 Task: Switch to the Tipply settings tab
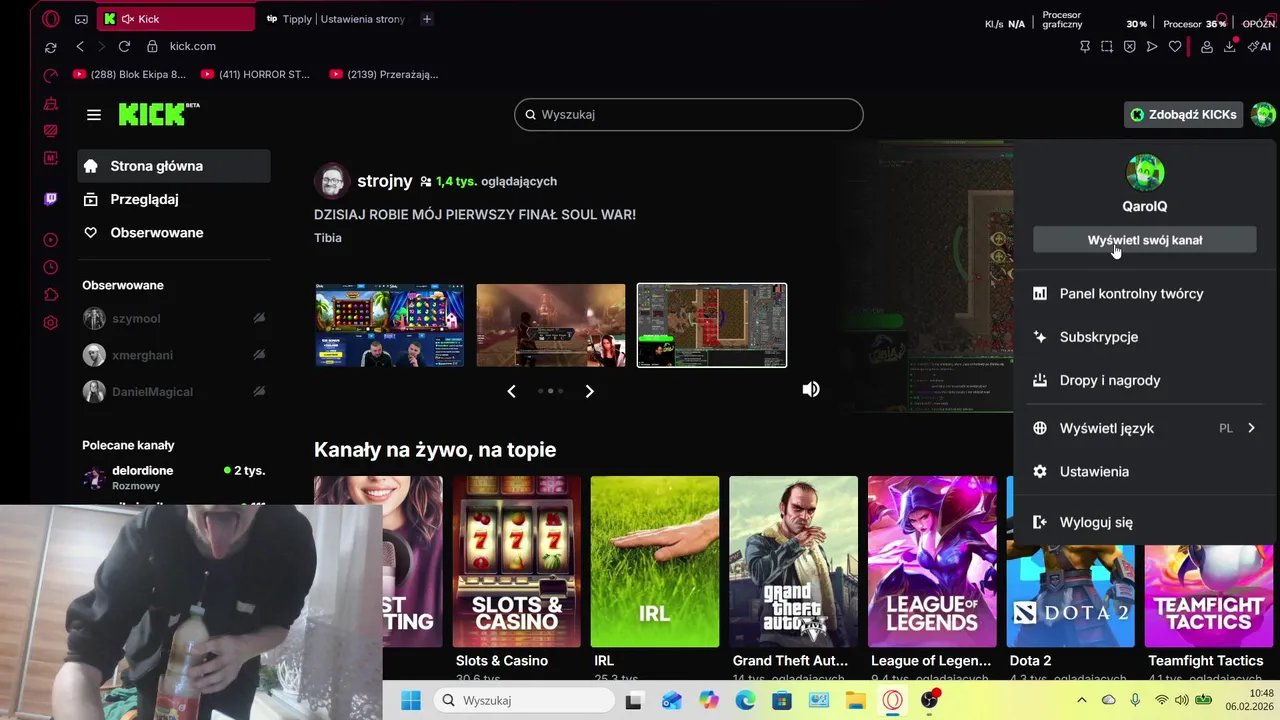[336, 19]
